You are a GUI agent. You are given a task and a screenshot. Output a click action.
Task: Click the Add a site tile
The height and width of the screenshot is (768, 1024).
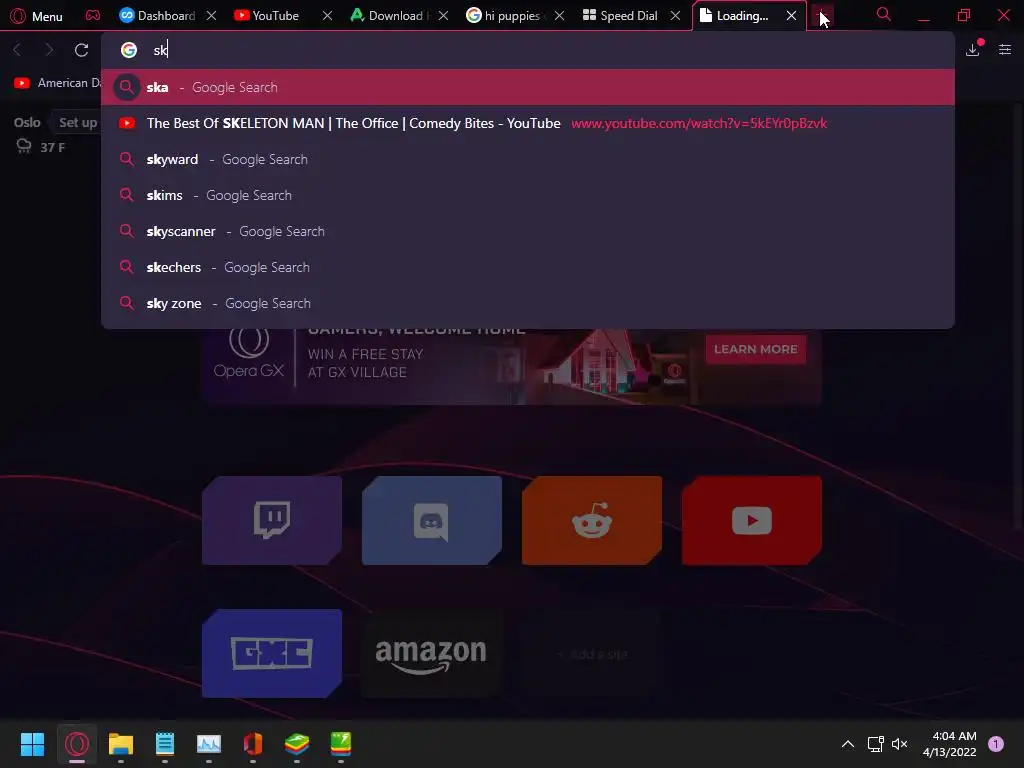(x=592, y=653)
